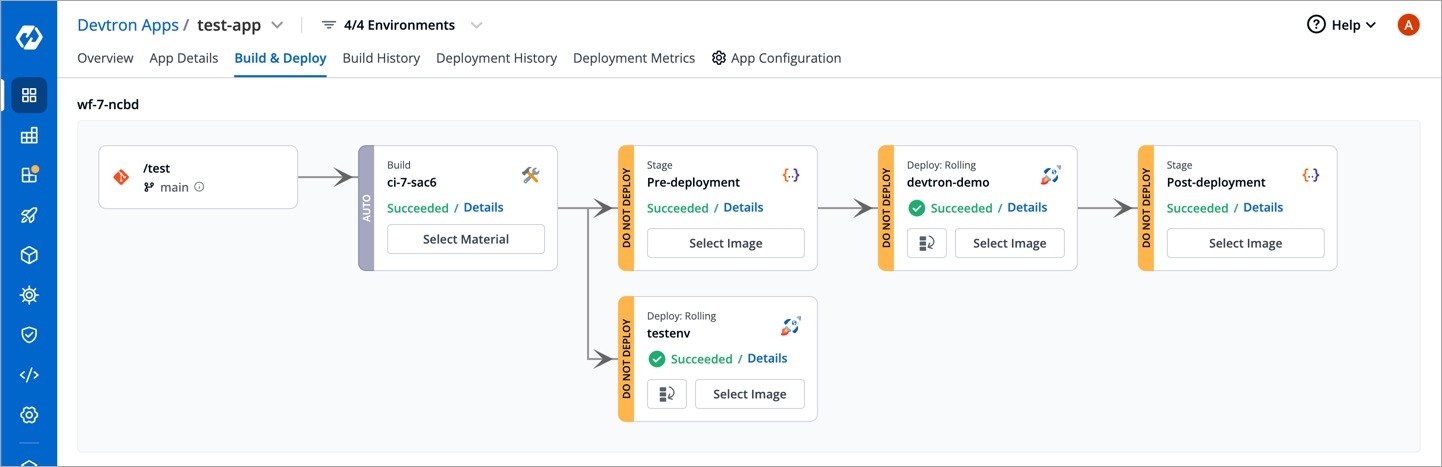The height and width of the screenshot is (467, 1442).
Task: Open the code brackets icon in the sidebar
Action: pos(29,375)
